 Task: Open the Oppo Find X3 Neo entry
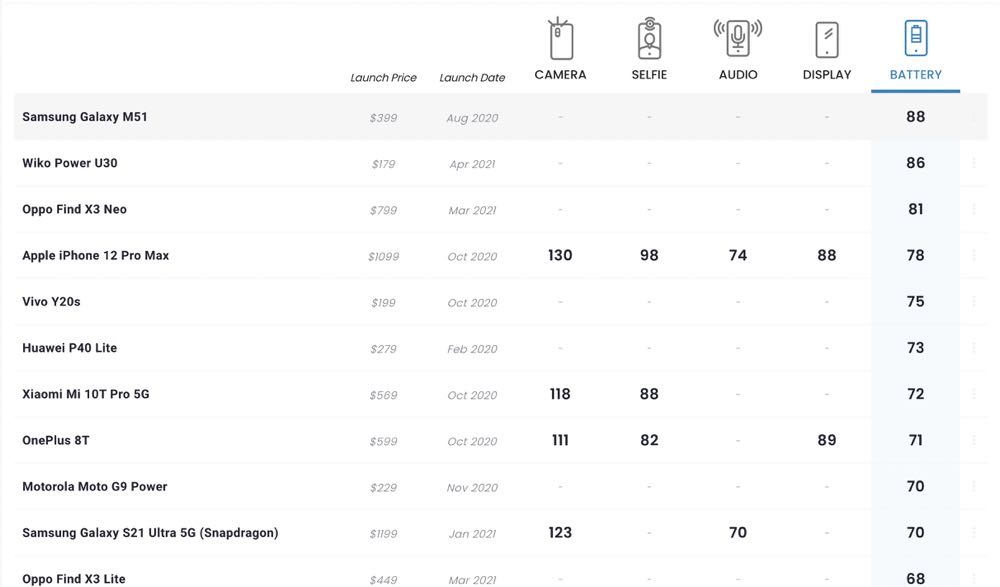pyautogui.click(x=74, y=210)
